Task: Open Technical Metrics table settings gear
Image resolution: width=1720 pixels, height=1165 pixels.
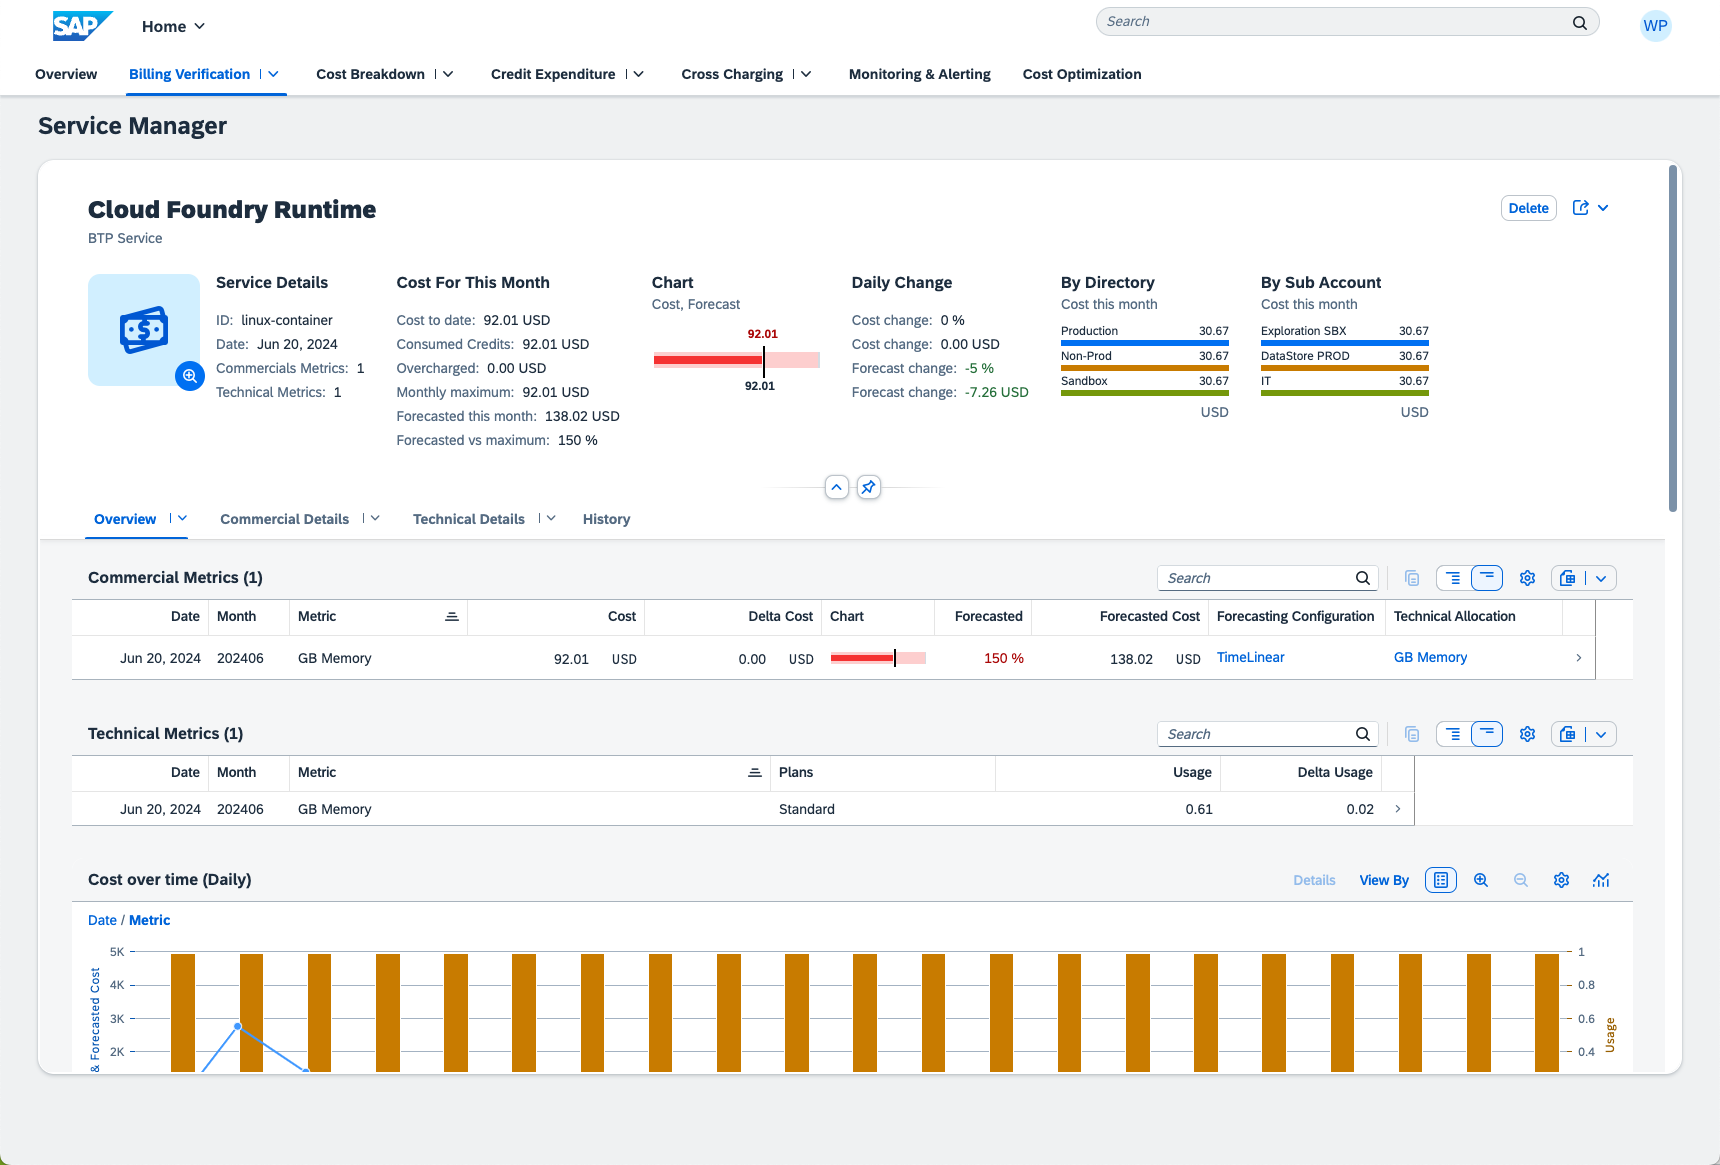Action: click(1527, 734)
